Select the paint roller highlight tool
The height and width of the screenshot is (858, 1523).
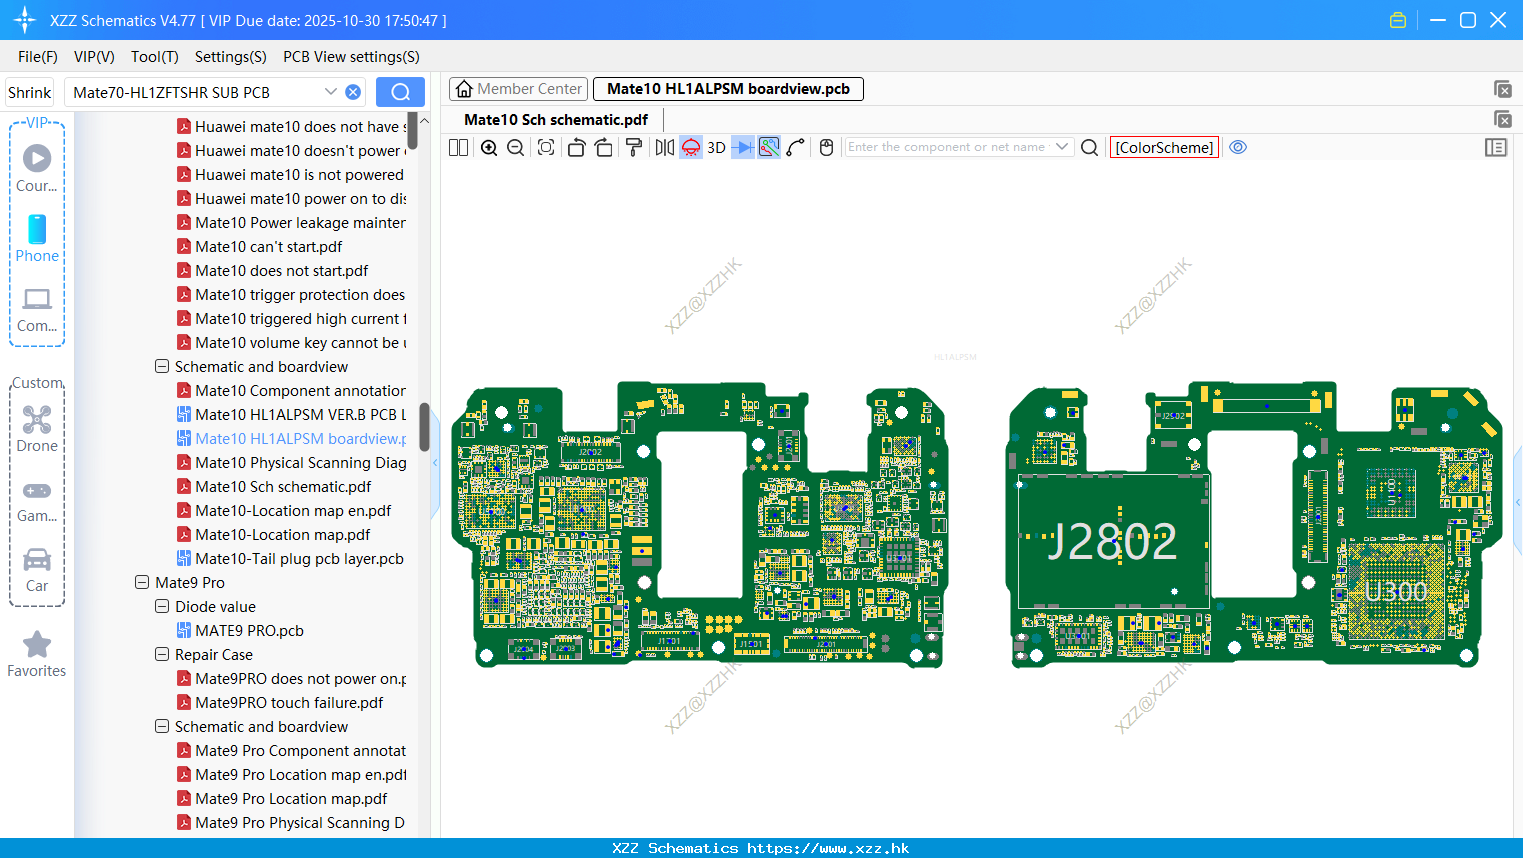tap(634, 147)
